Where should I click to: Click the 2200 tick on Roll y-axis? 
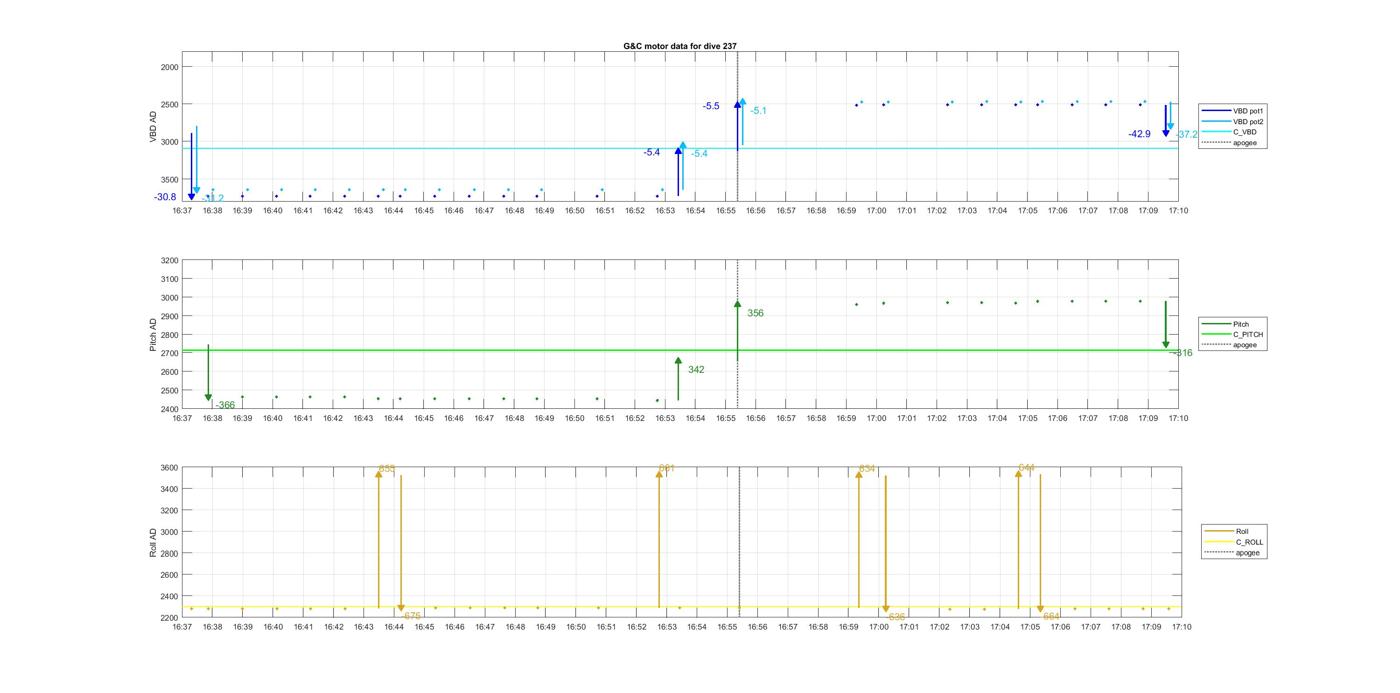click(x=169, y=618)
